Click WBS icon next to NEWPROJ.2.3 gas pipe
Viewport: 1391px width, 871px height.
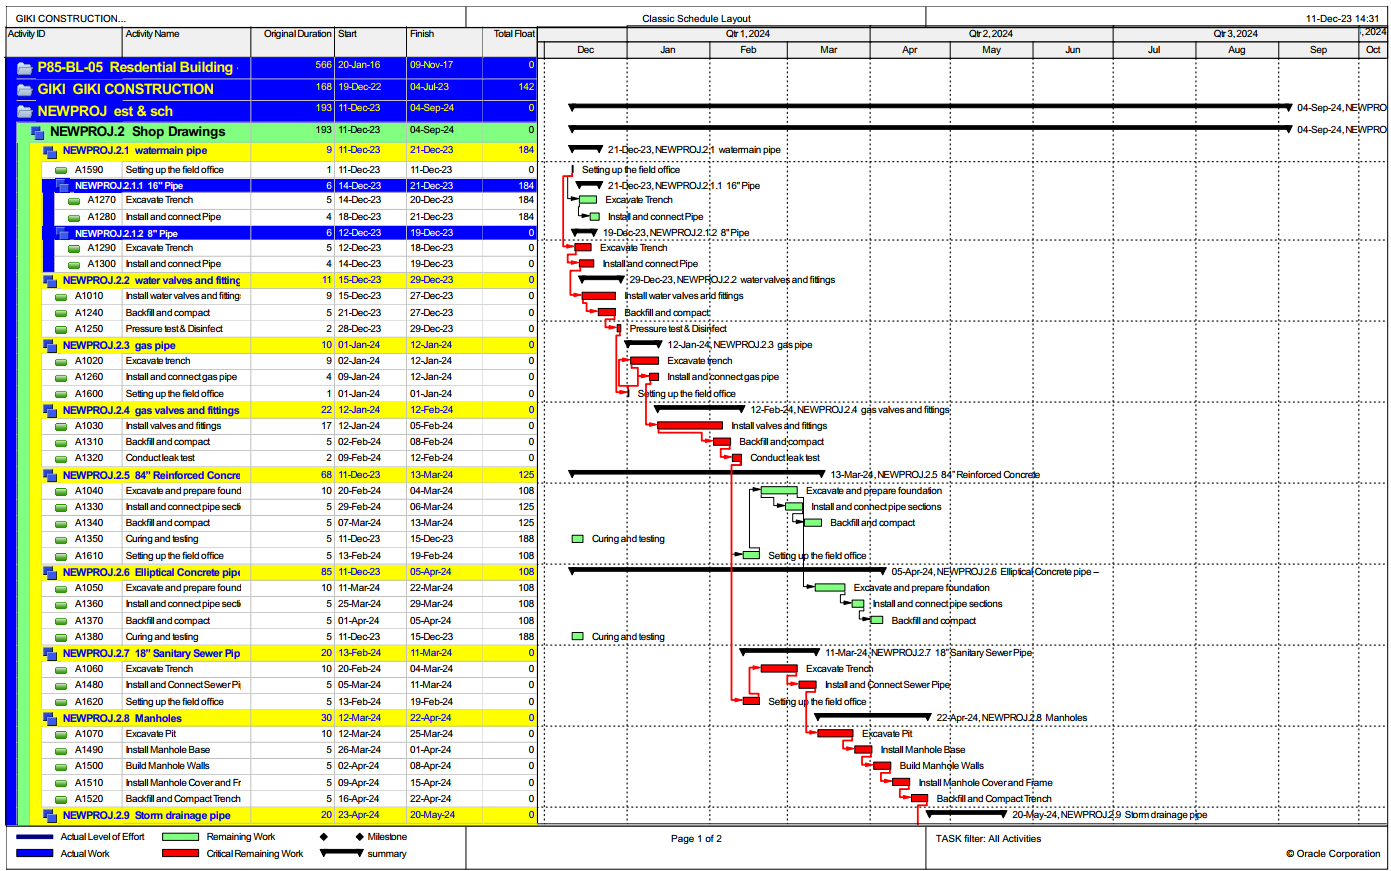(49, 346)
